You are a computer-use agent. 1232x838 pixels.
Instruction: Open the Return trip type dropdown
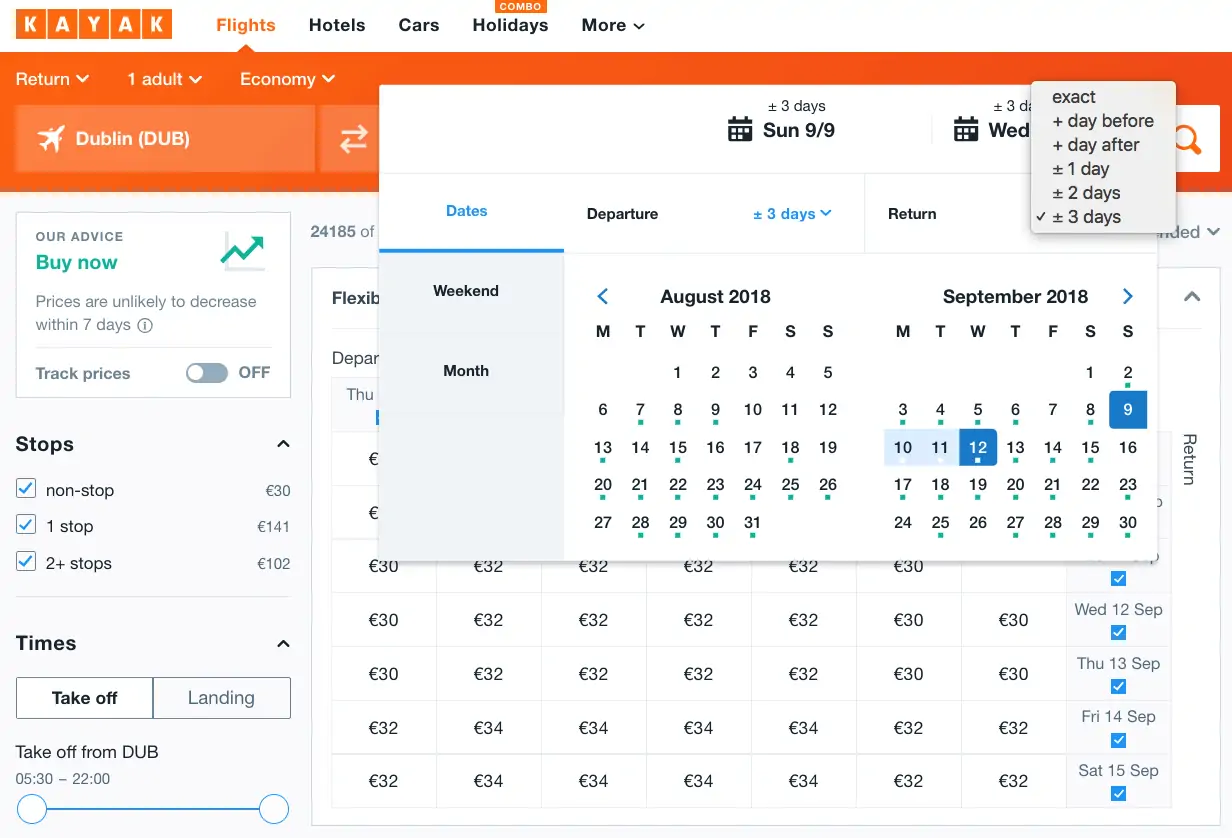click(53, 79)
